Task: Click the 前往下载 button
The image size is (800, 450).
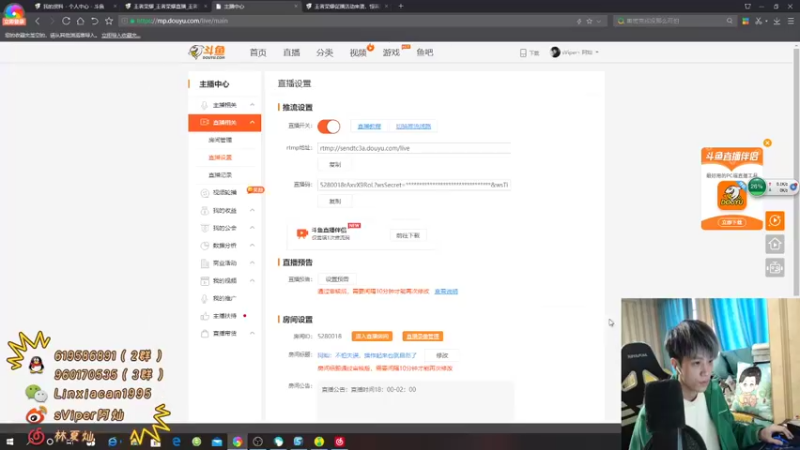Action: tap(408, 235)
